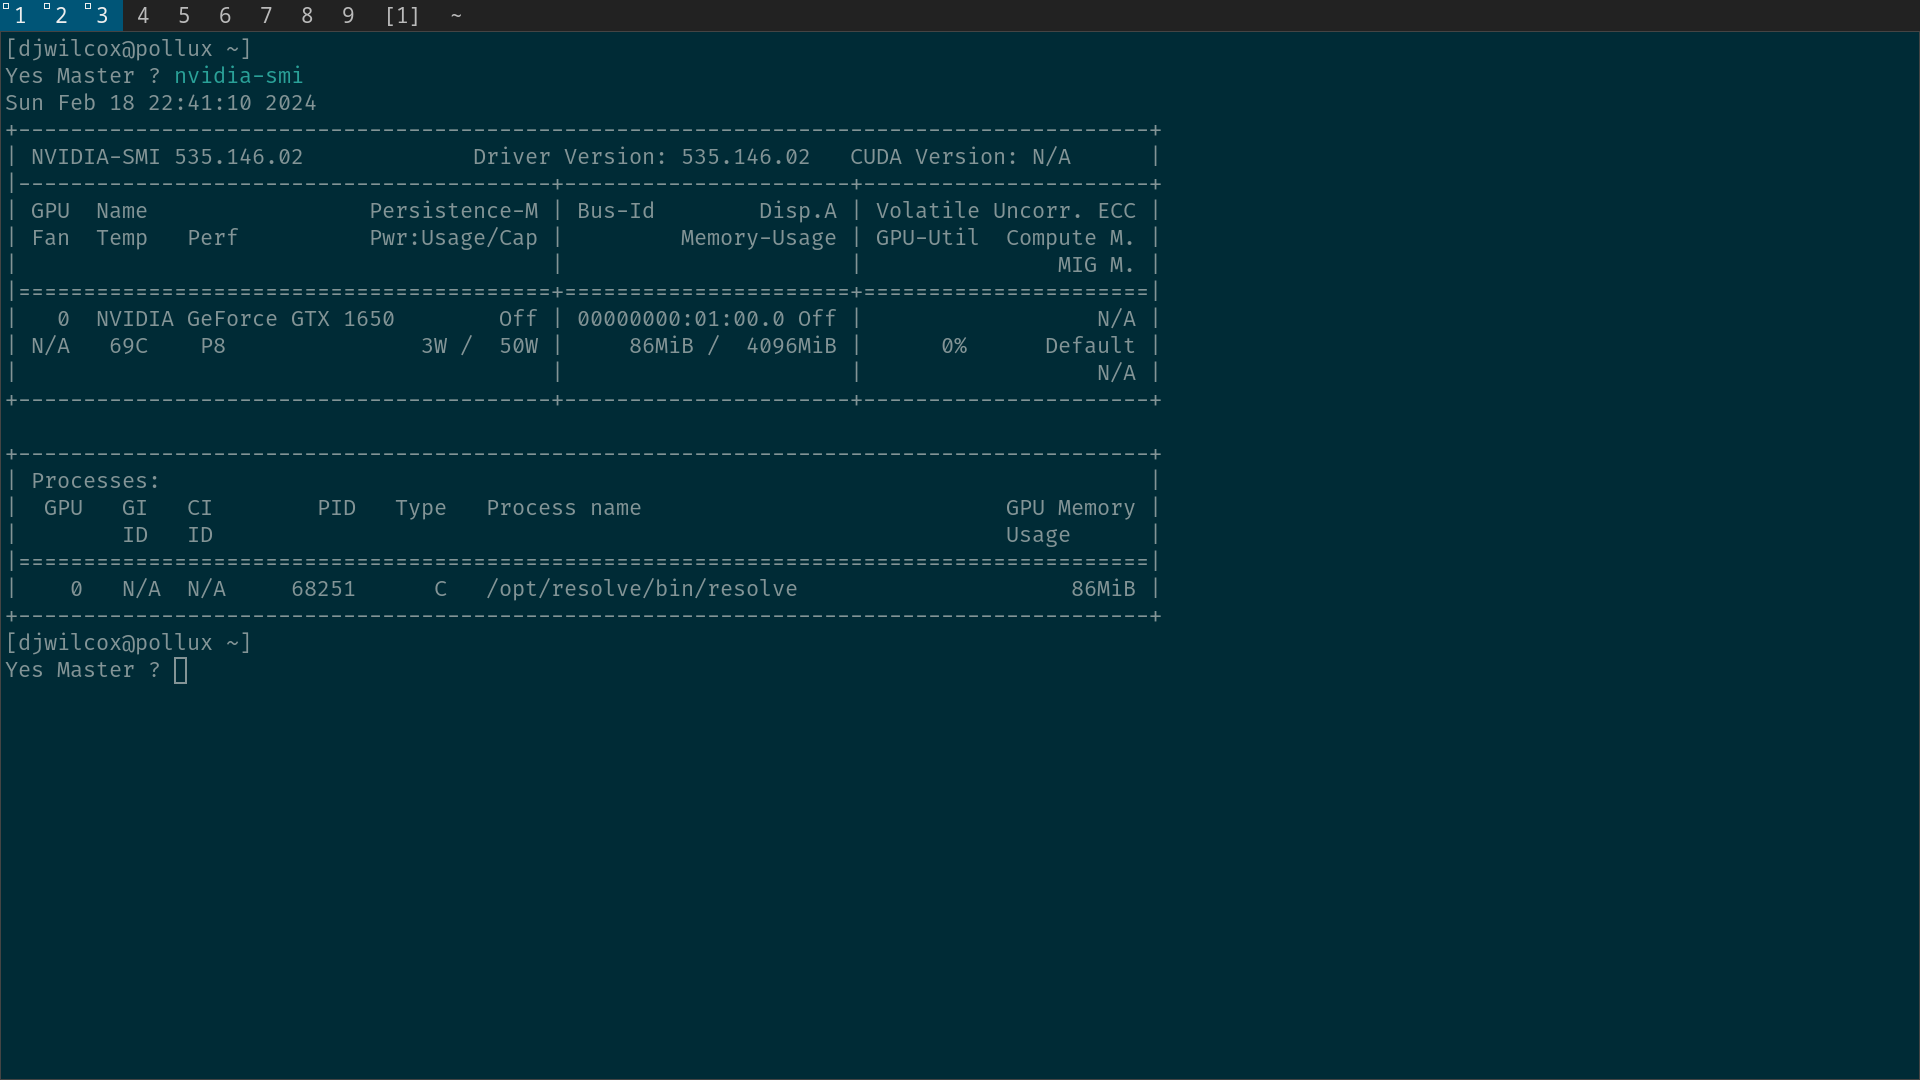The height and width of the screenshot is (1080, 1920).
Task: Click the Process name column header
Action: 564,508
